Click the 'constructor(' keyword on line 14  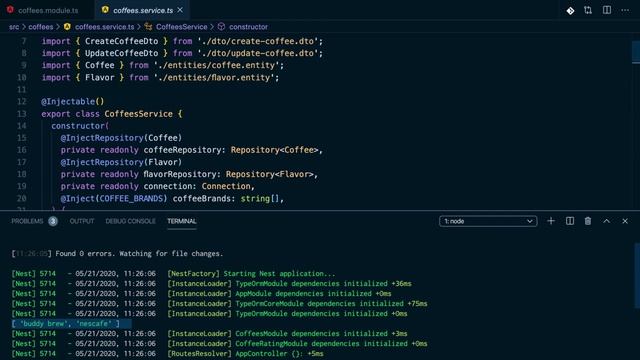click(80, 126)
